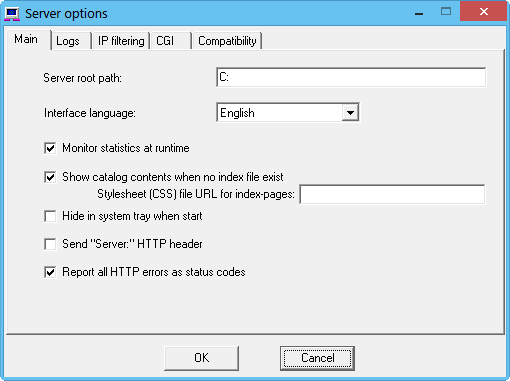
Task: Enable Send "Server:" HTTP header option
Action: click(x=50, y=244)
